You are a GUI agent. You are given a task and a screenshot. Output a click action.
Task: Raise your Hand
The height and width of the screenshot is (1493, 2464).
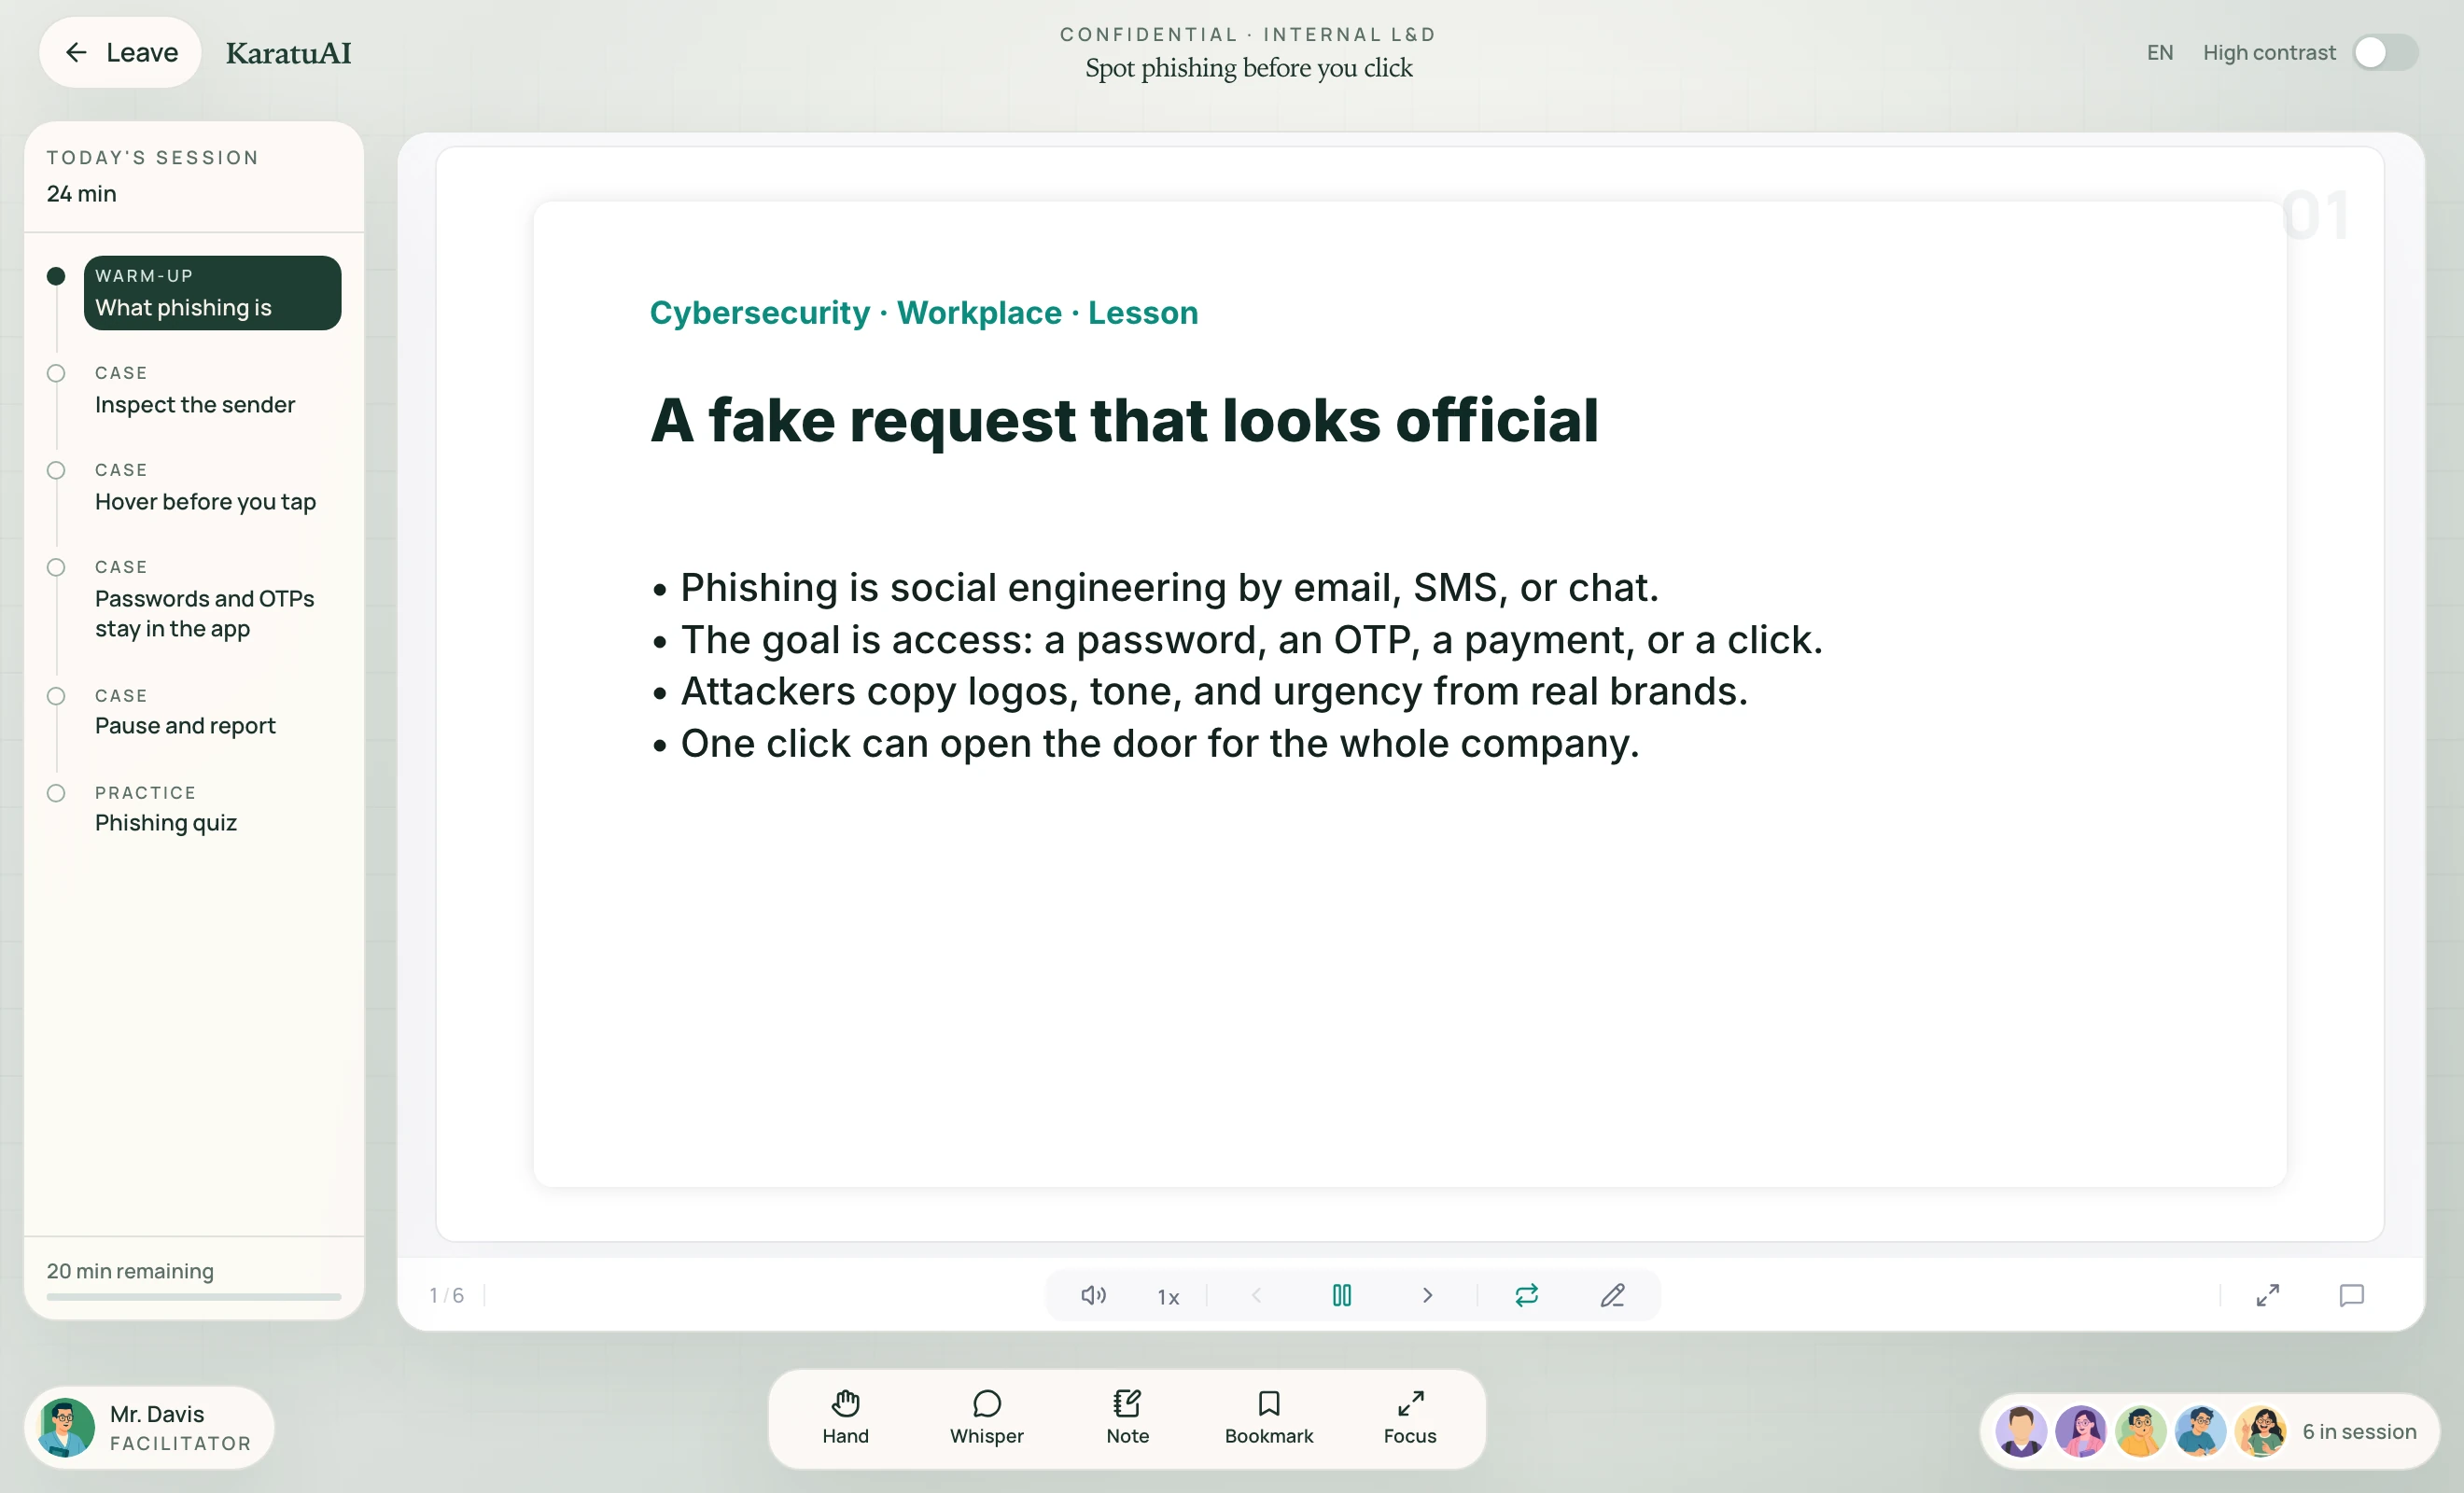click(x=845, y=1418)
